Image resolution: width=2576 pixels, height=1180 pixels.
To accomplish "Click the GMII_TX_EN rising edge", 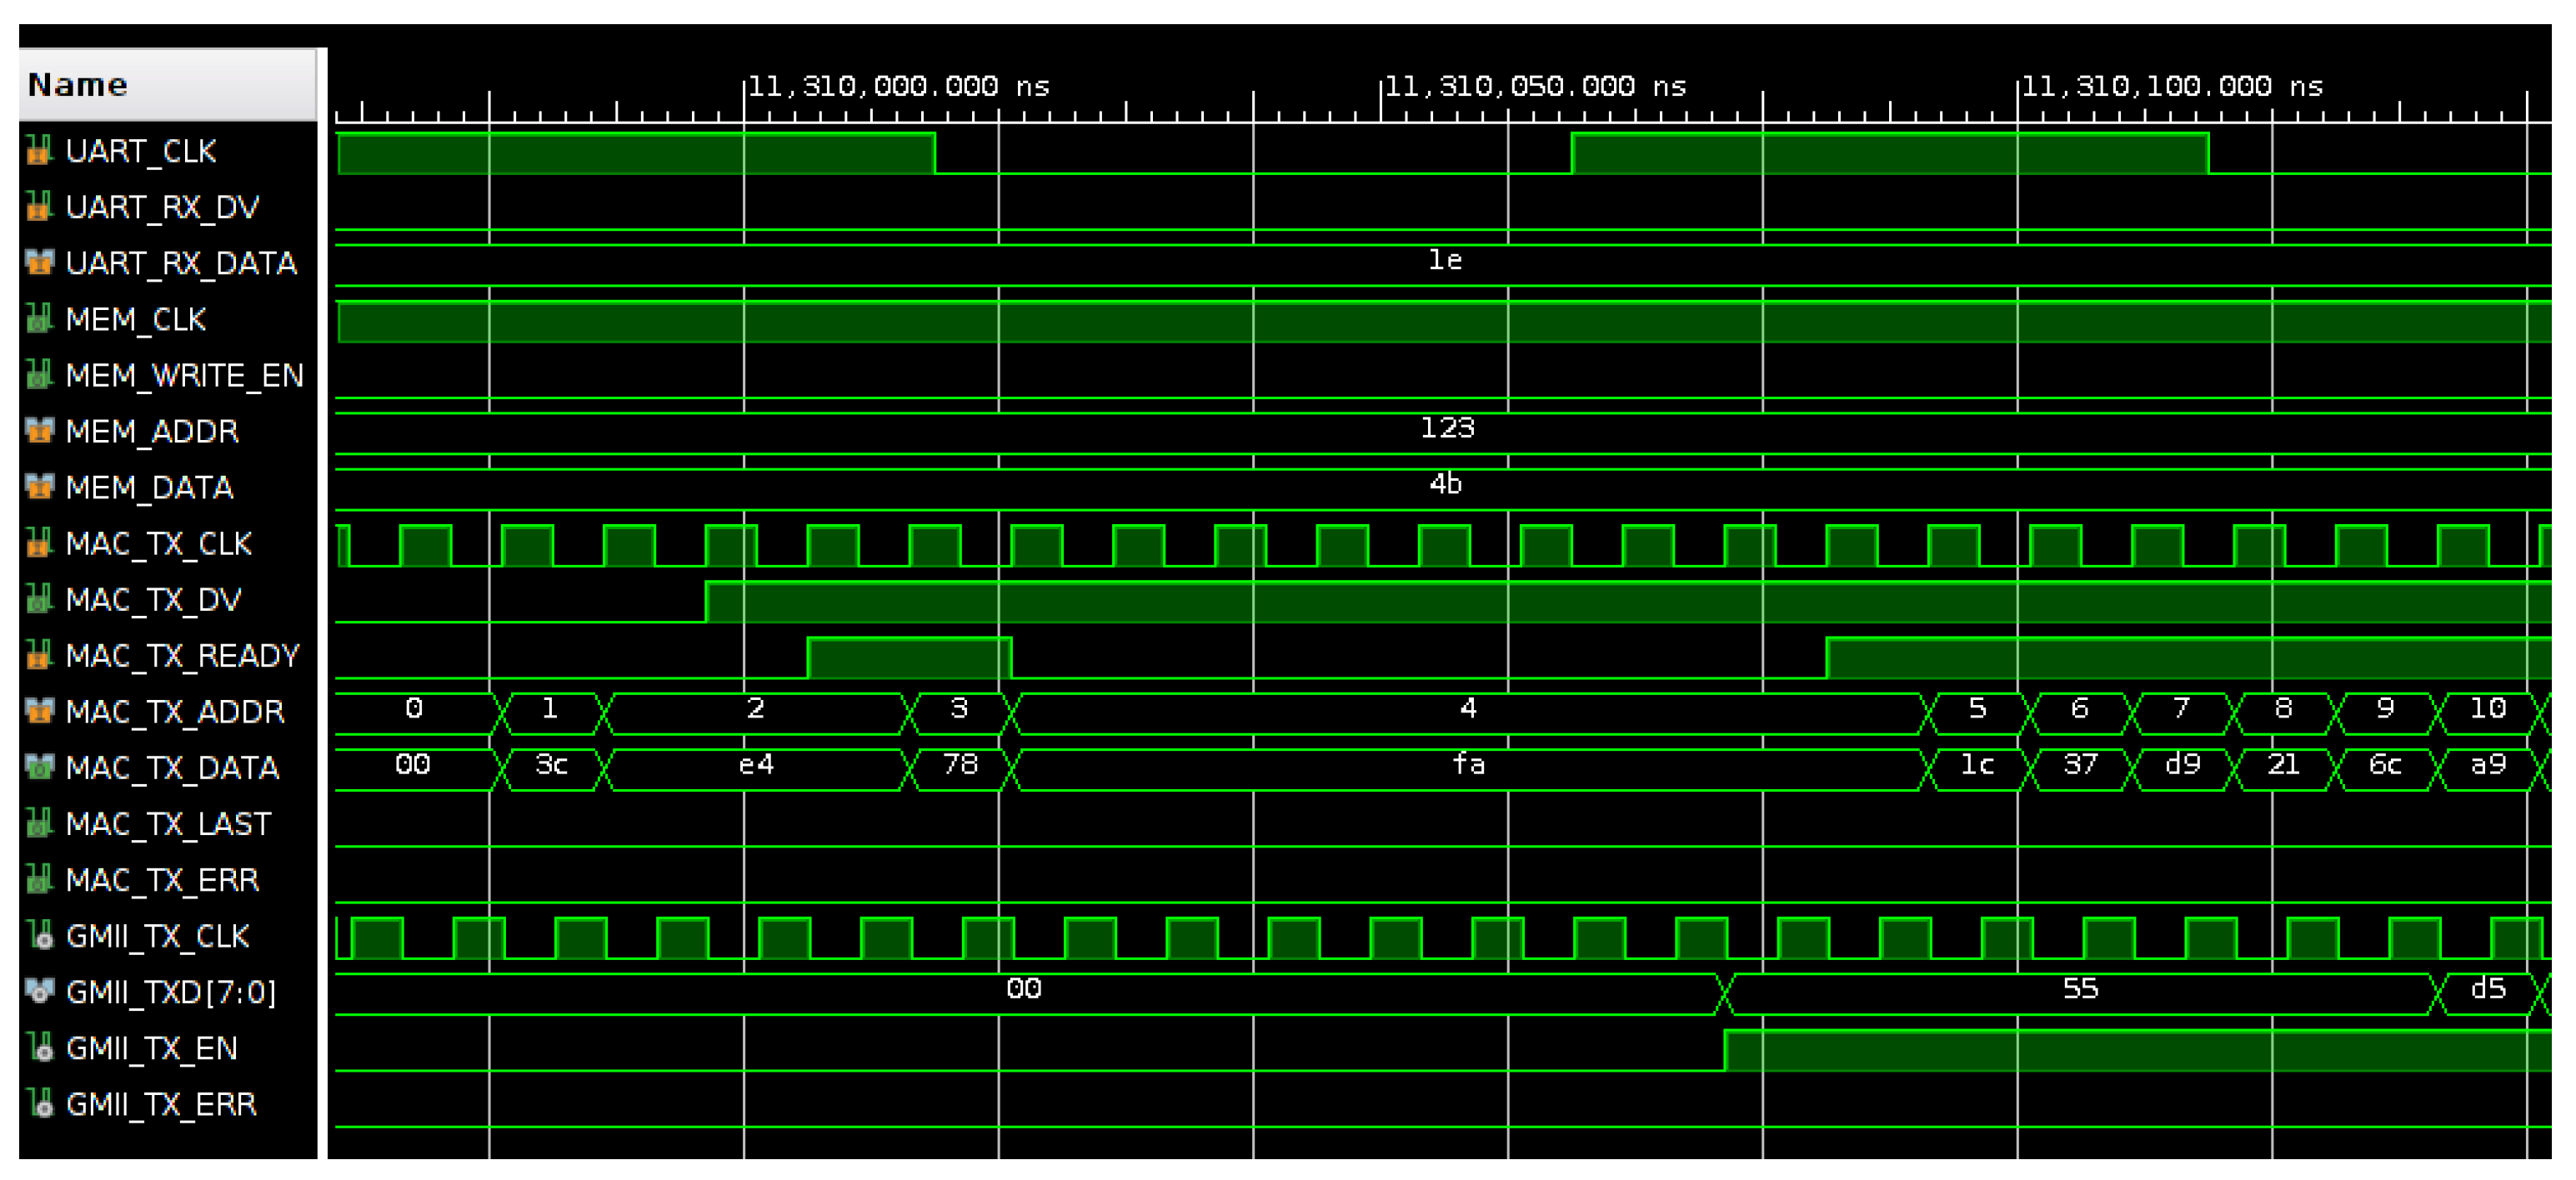I will tap(1725, 1050).
